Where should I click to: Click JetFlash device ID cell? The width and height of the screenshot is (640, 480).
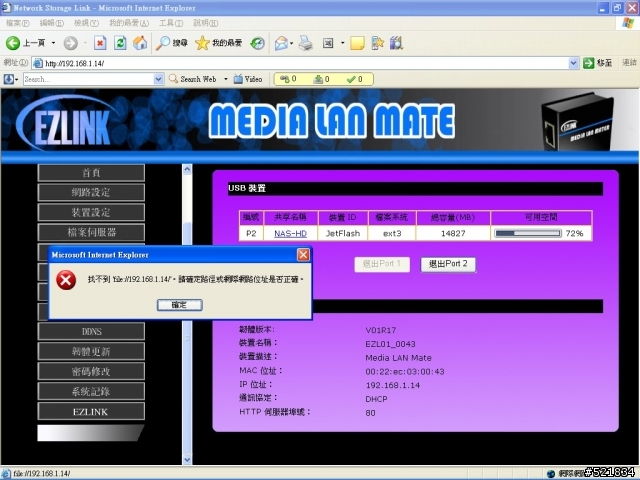[343, 233]
